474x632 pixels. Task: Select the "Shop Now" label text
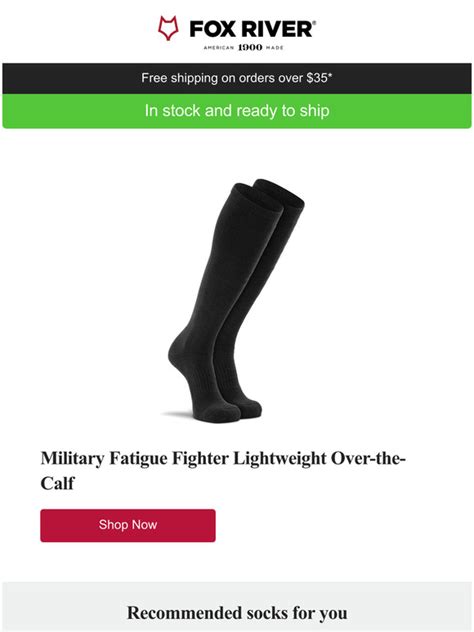tap(128, 525)
